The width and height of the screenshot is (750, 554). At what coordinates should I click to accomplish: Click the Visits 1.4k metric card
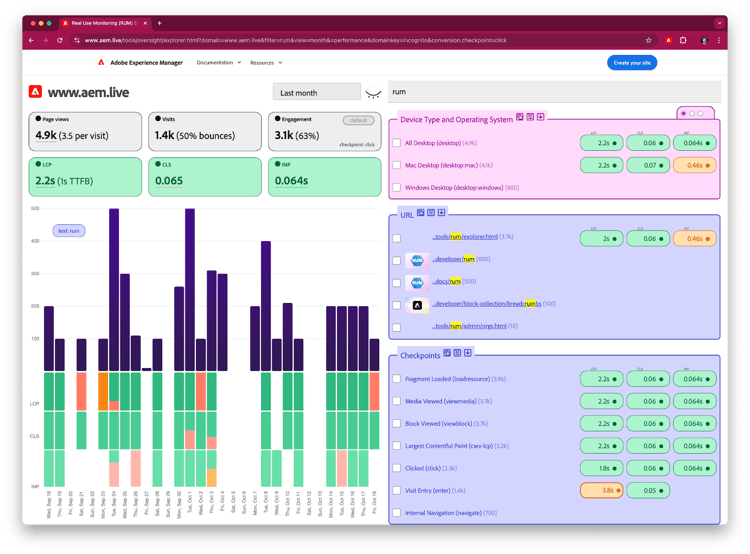point(205,132)
